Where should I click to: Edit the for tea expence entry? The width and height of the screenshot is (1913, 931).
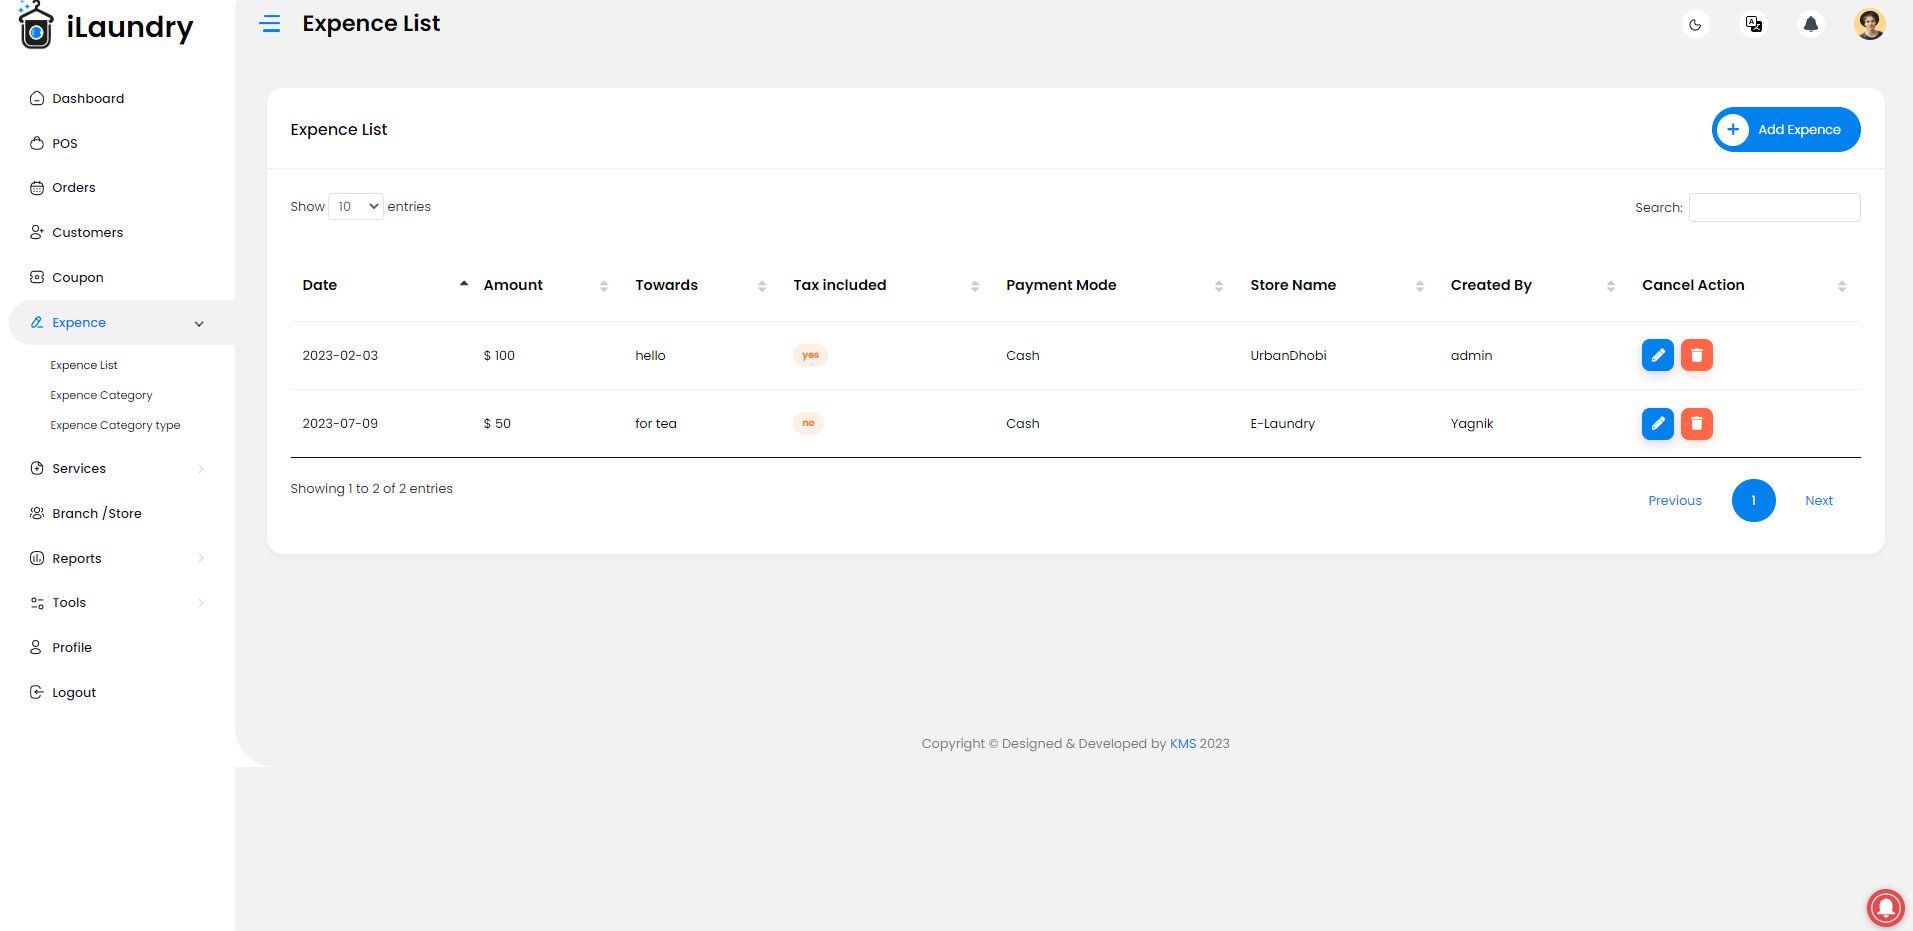pos(1657,424)
